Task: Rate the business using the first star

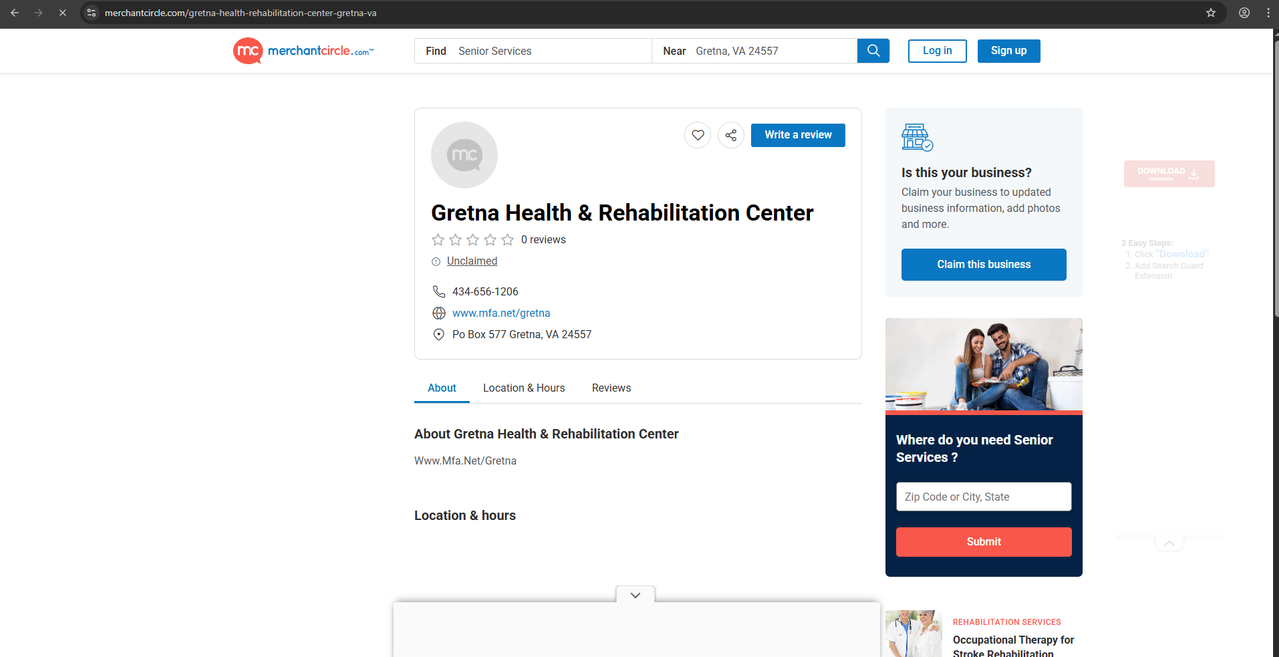Action: [438, 240]
